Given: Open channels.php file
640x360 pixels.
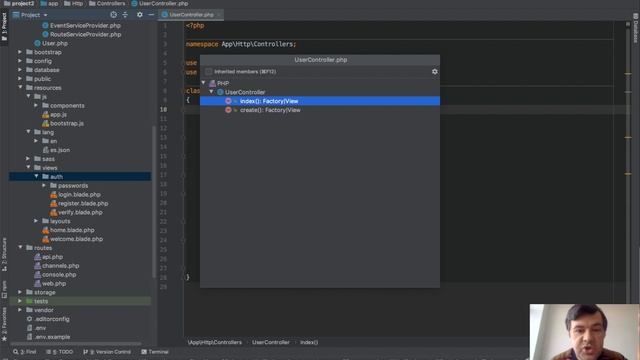Looking at the screenshot, I should [x=60, y=266].
